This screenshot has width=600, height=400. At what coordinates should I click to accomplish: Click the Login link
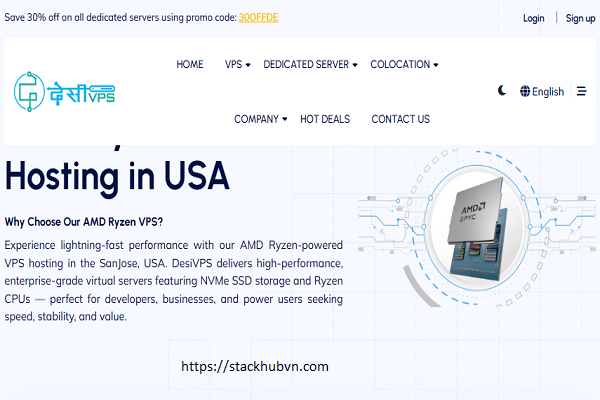[x=533, y=18]
